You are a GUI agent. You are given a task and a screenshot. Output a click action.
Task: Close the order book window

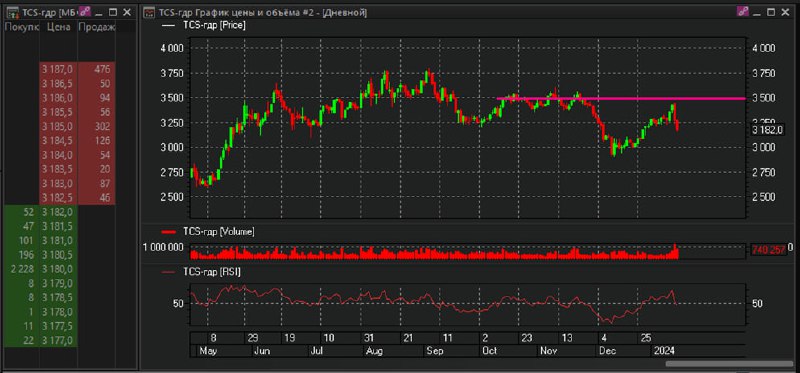[x=128, y=12]
